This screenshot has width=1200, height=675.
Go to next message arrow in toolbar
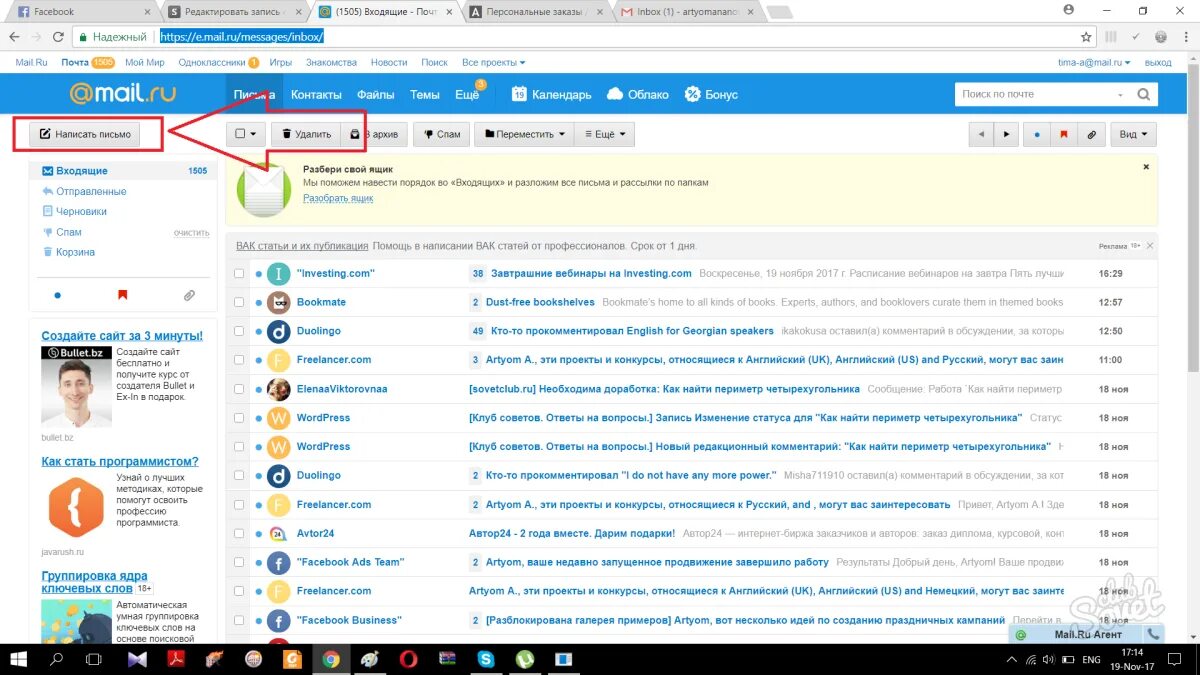coord(1005,134)
